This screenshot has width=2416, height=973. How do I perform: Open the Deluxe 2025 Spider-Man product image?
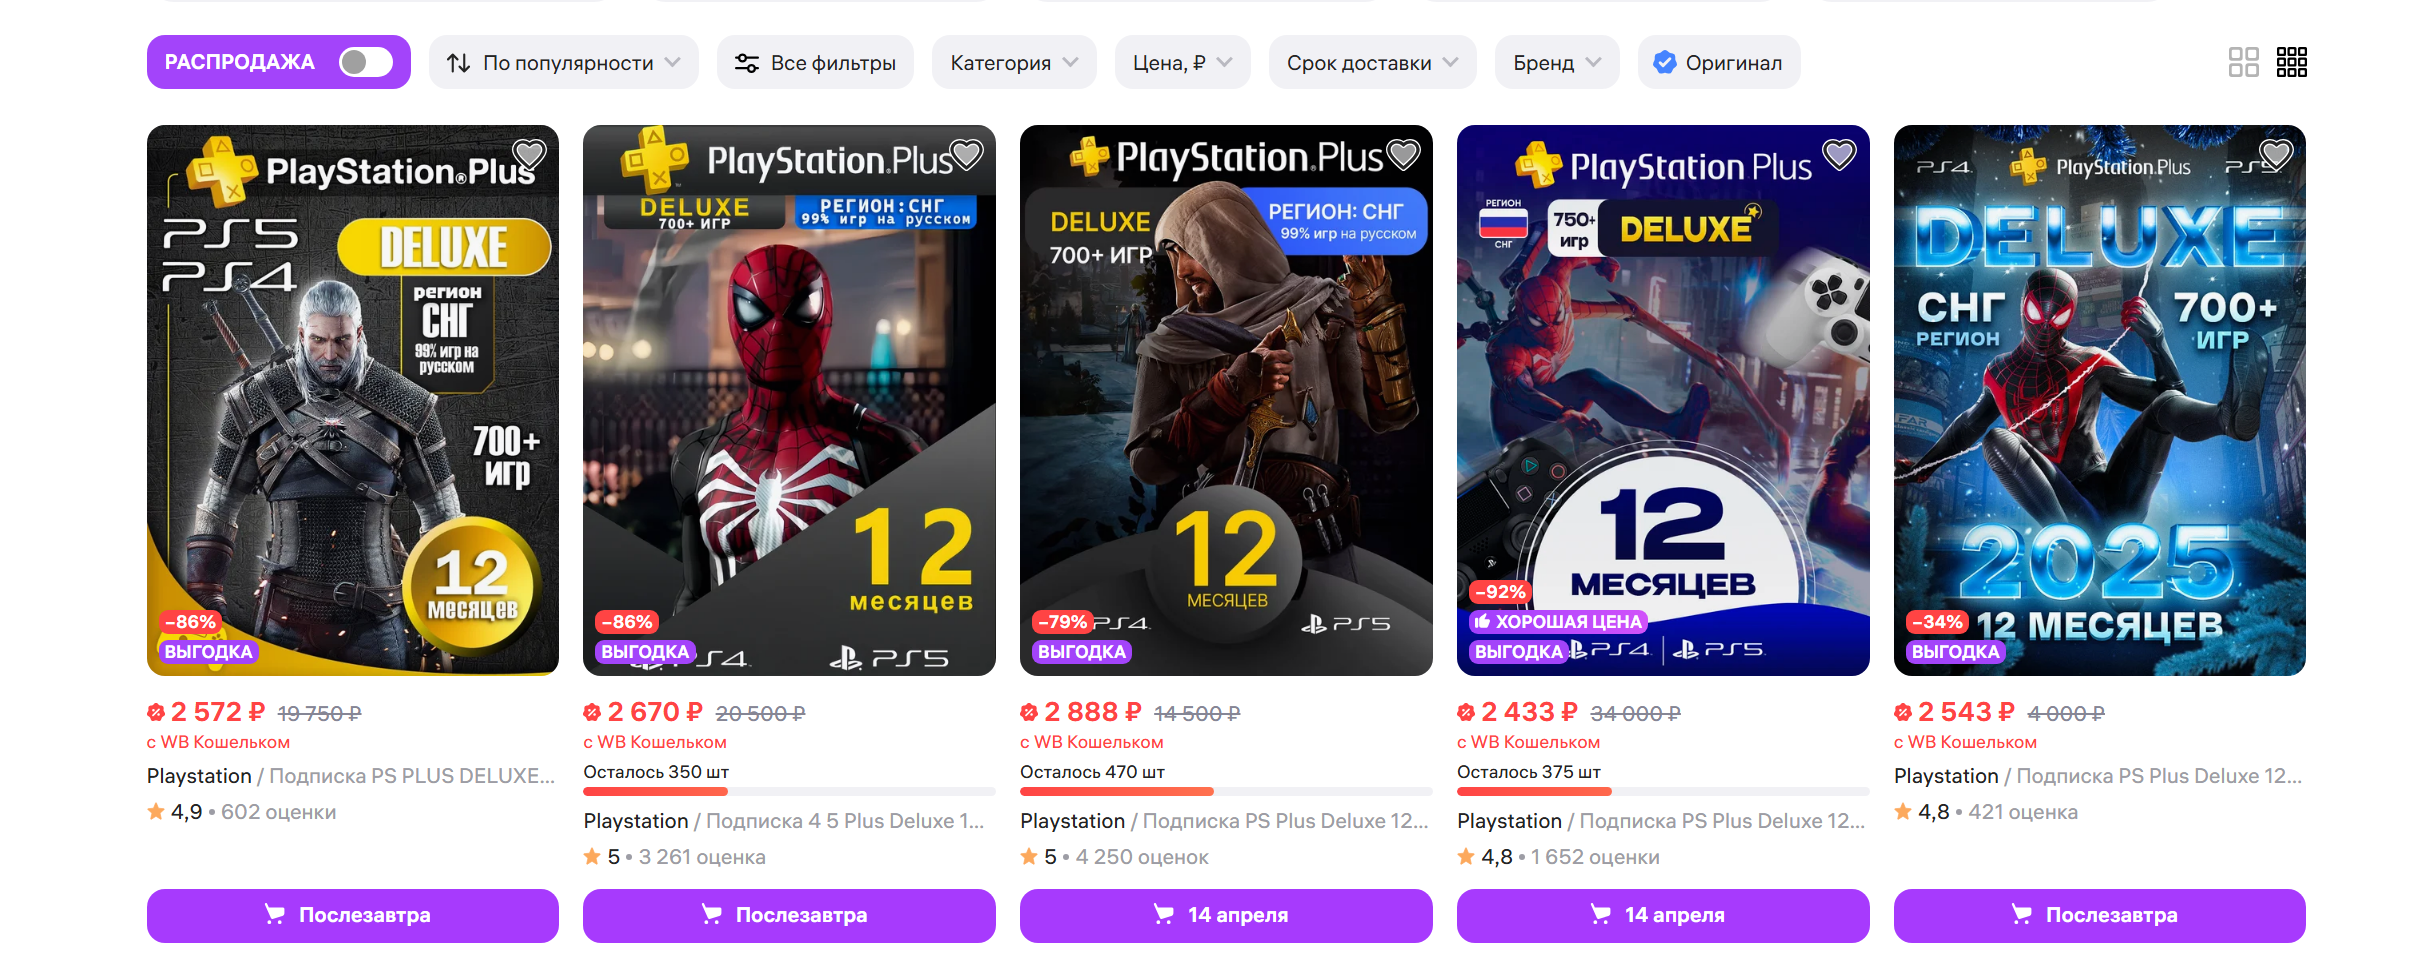[2099, 400]
